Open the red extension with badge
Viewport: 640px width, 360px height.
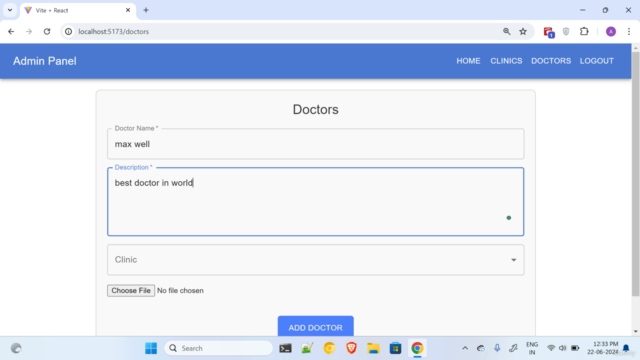[548, 32]
